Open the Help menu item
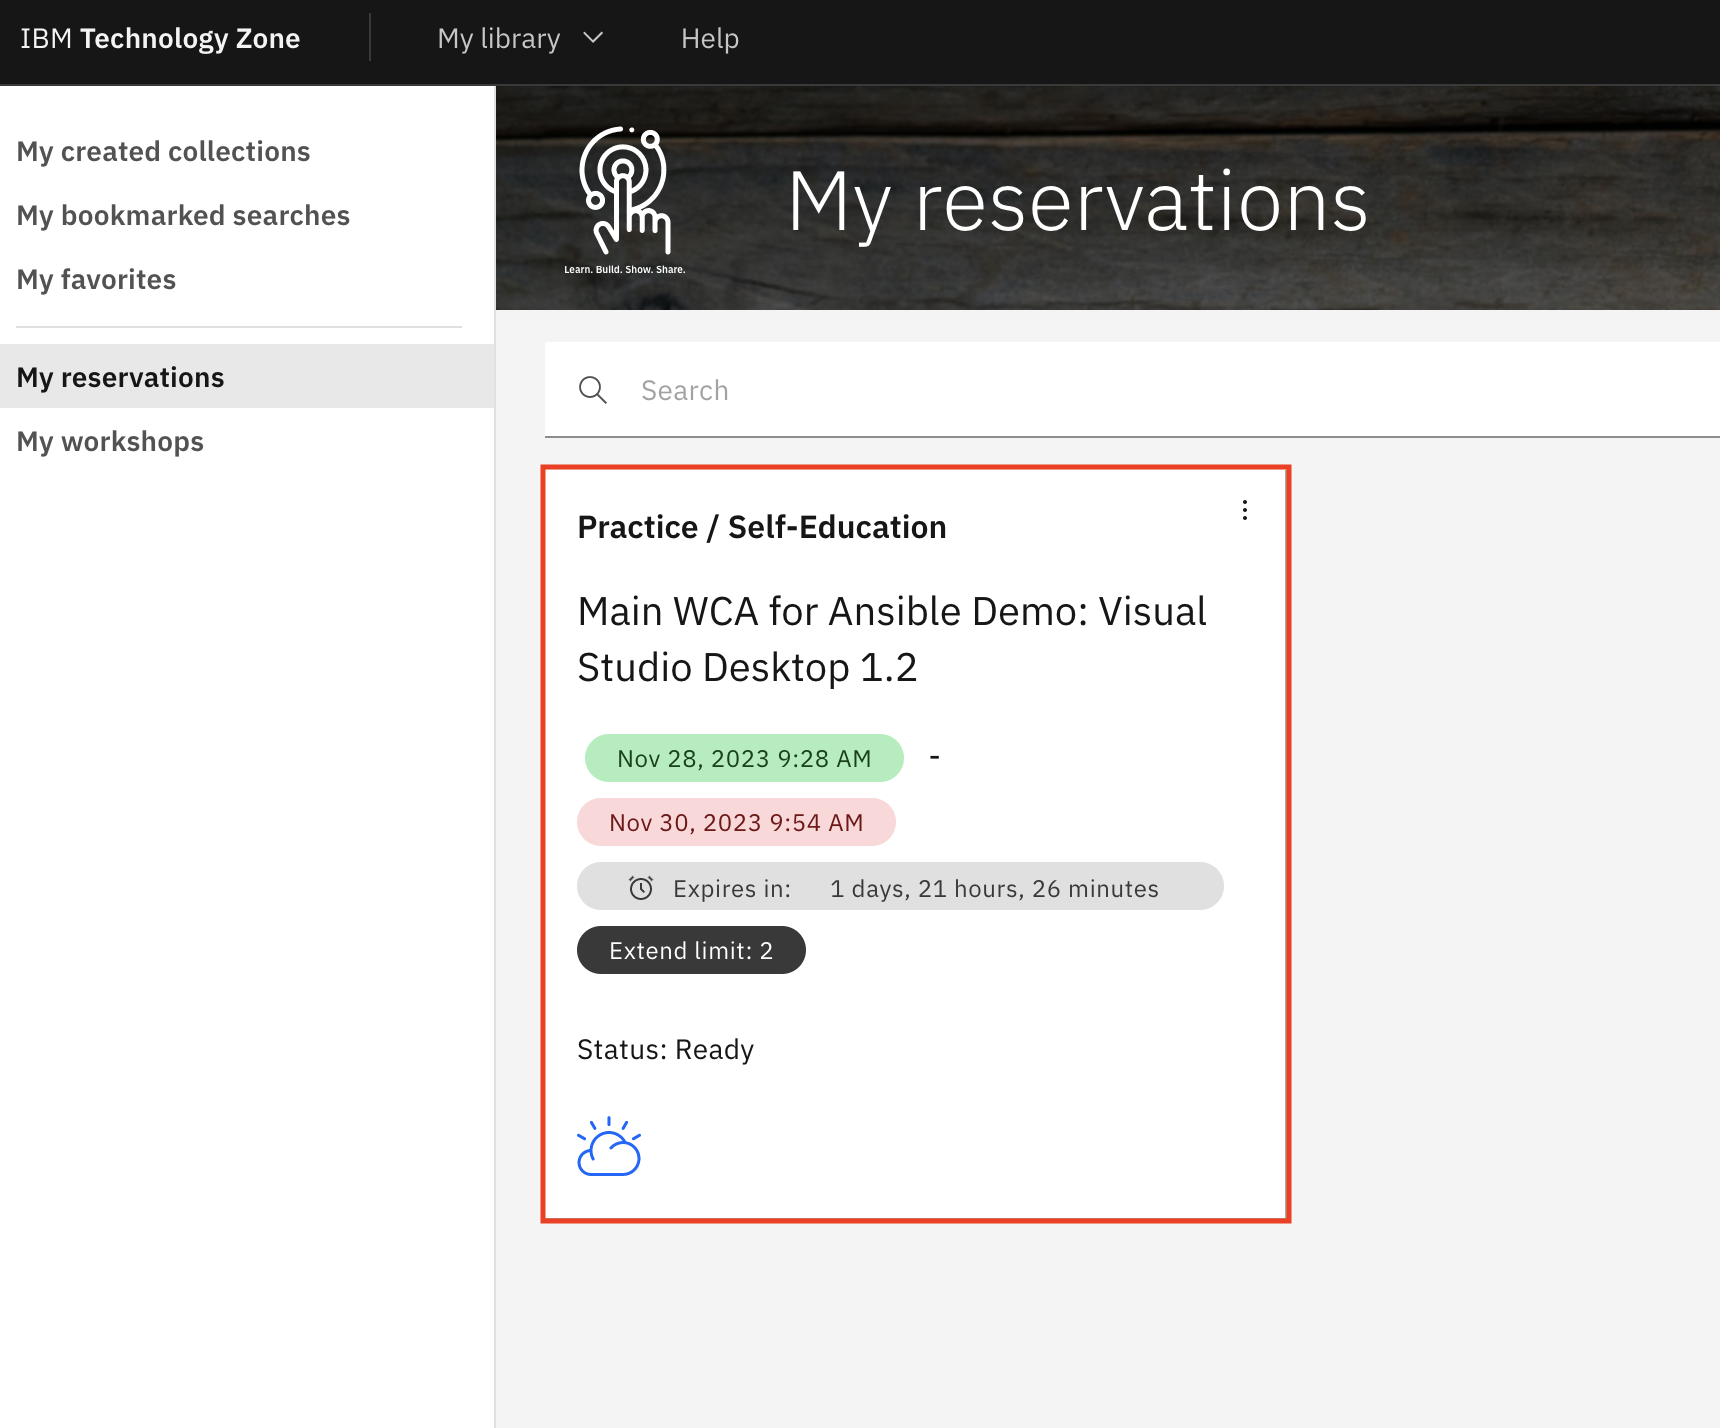Viewport: 1720px width, 1428px height. click(x=710, y=38)
